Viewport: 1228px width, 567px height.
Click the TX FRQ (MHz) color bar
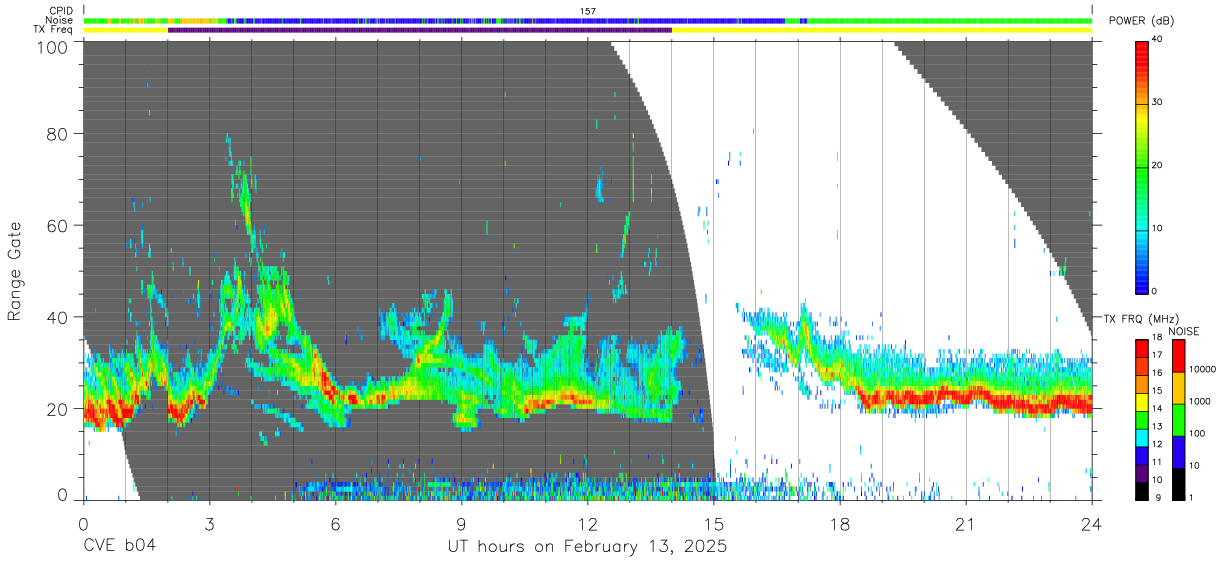[x=1143, y=420]
